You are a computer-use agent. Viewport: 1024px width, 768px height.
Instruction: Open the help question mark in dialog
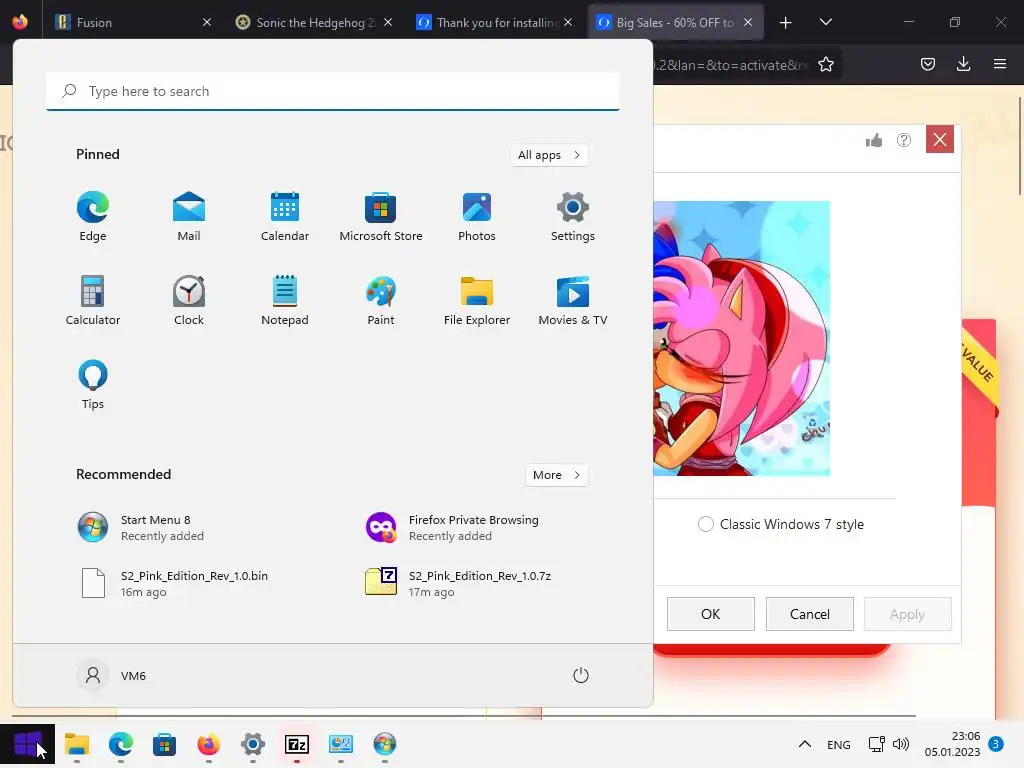(904, 140)
